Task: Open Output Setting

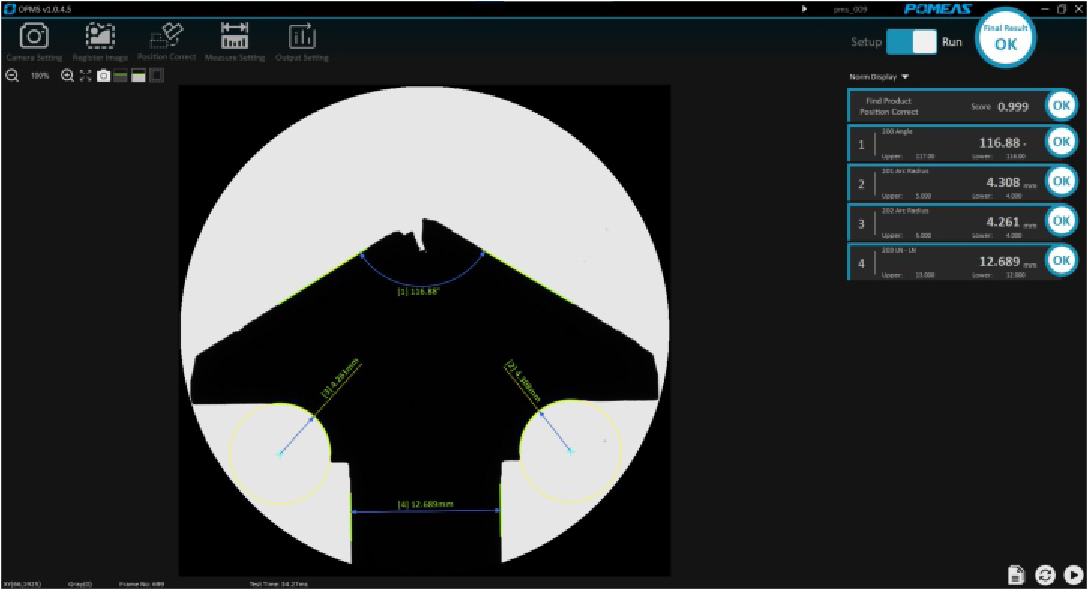Action: point(302,42)
